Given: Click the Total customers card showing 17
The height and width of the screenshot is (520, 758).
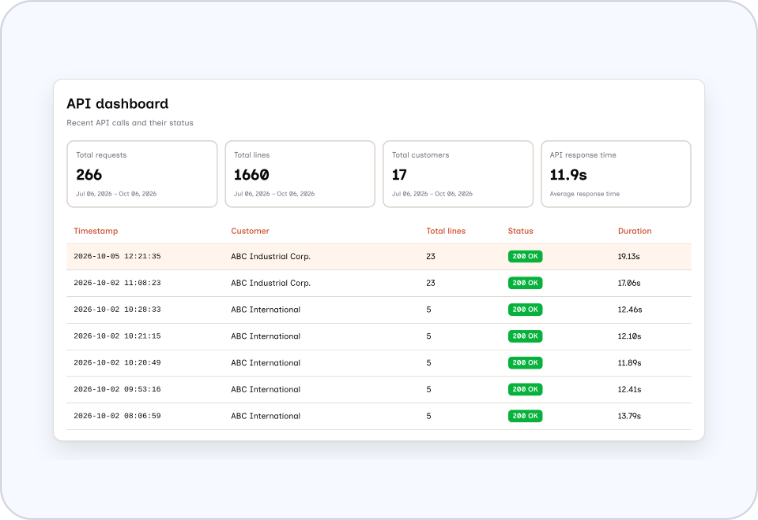Looking at the screenshot, I should (458, 174).
